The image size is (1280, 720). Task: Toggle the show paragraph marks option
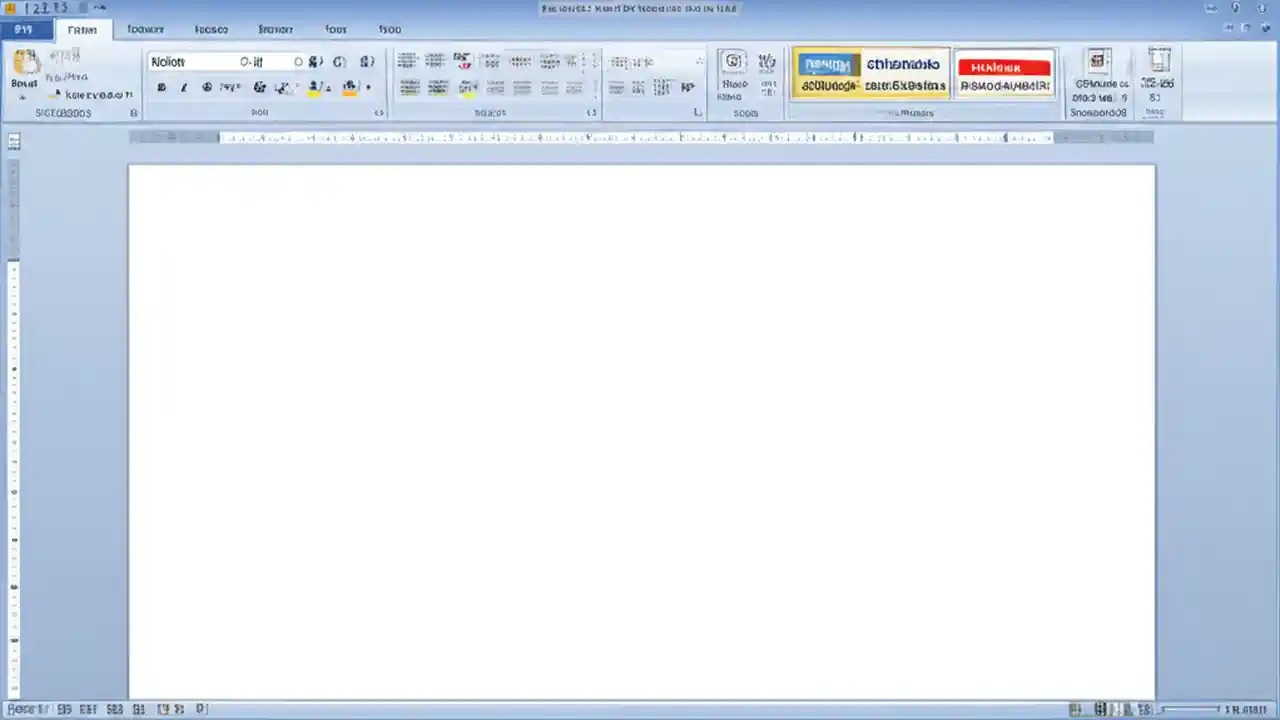[575, 61]
